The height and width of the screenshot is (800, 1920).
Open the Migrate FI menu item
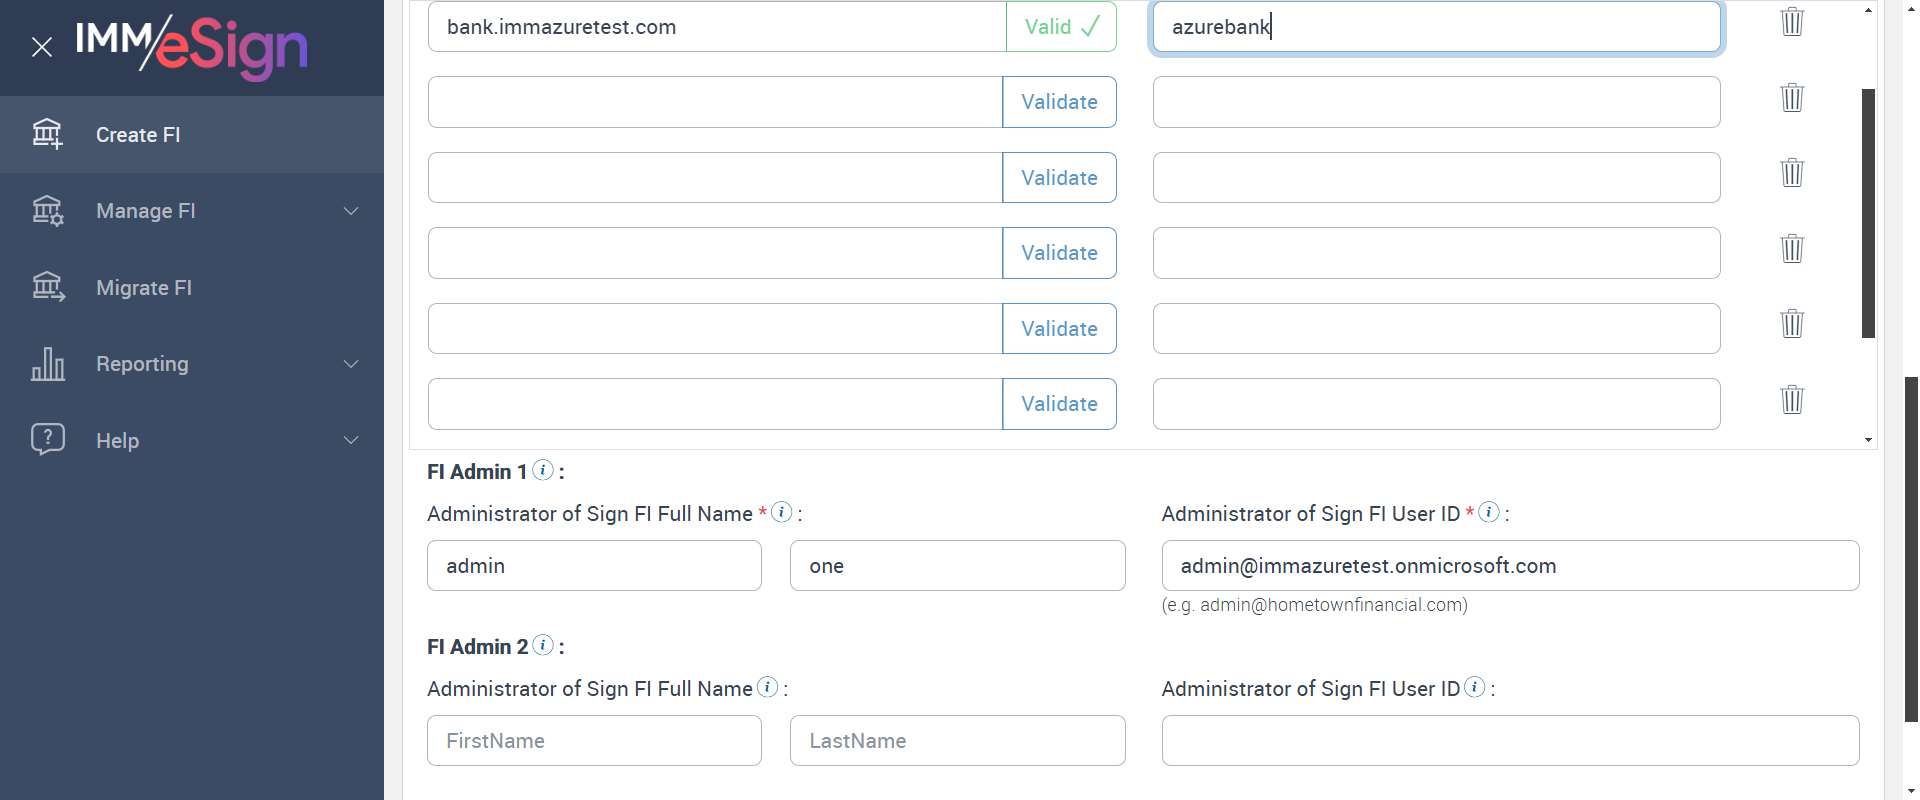[x=144, y=288]
